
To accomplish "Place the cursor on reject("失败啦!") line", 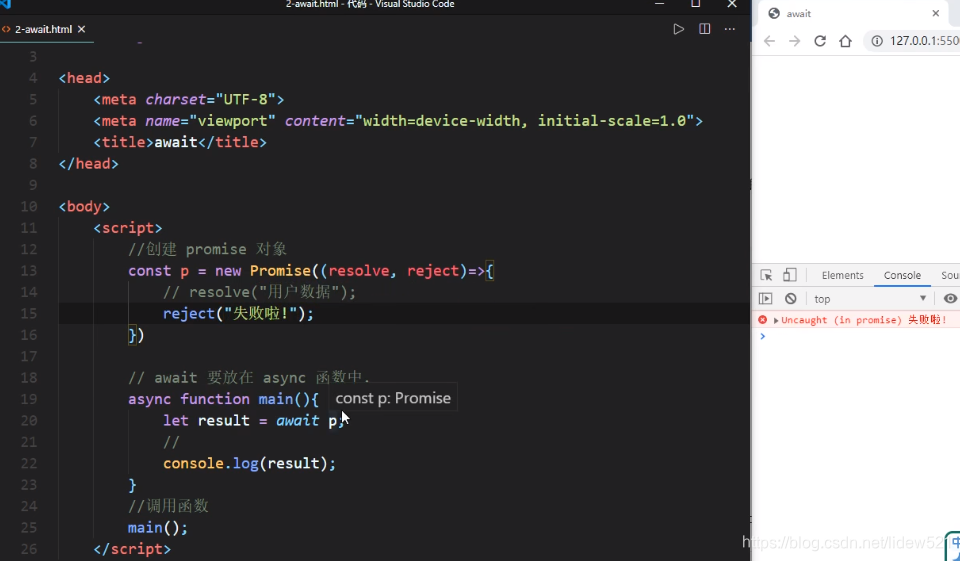I will tap(238, 314).
